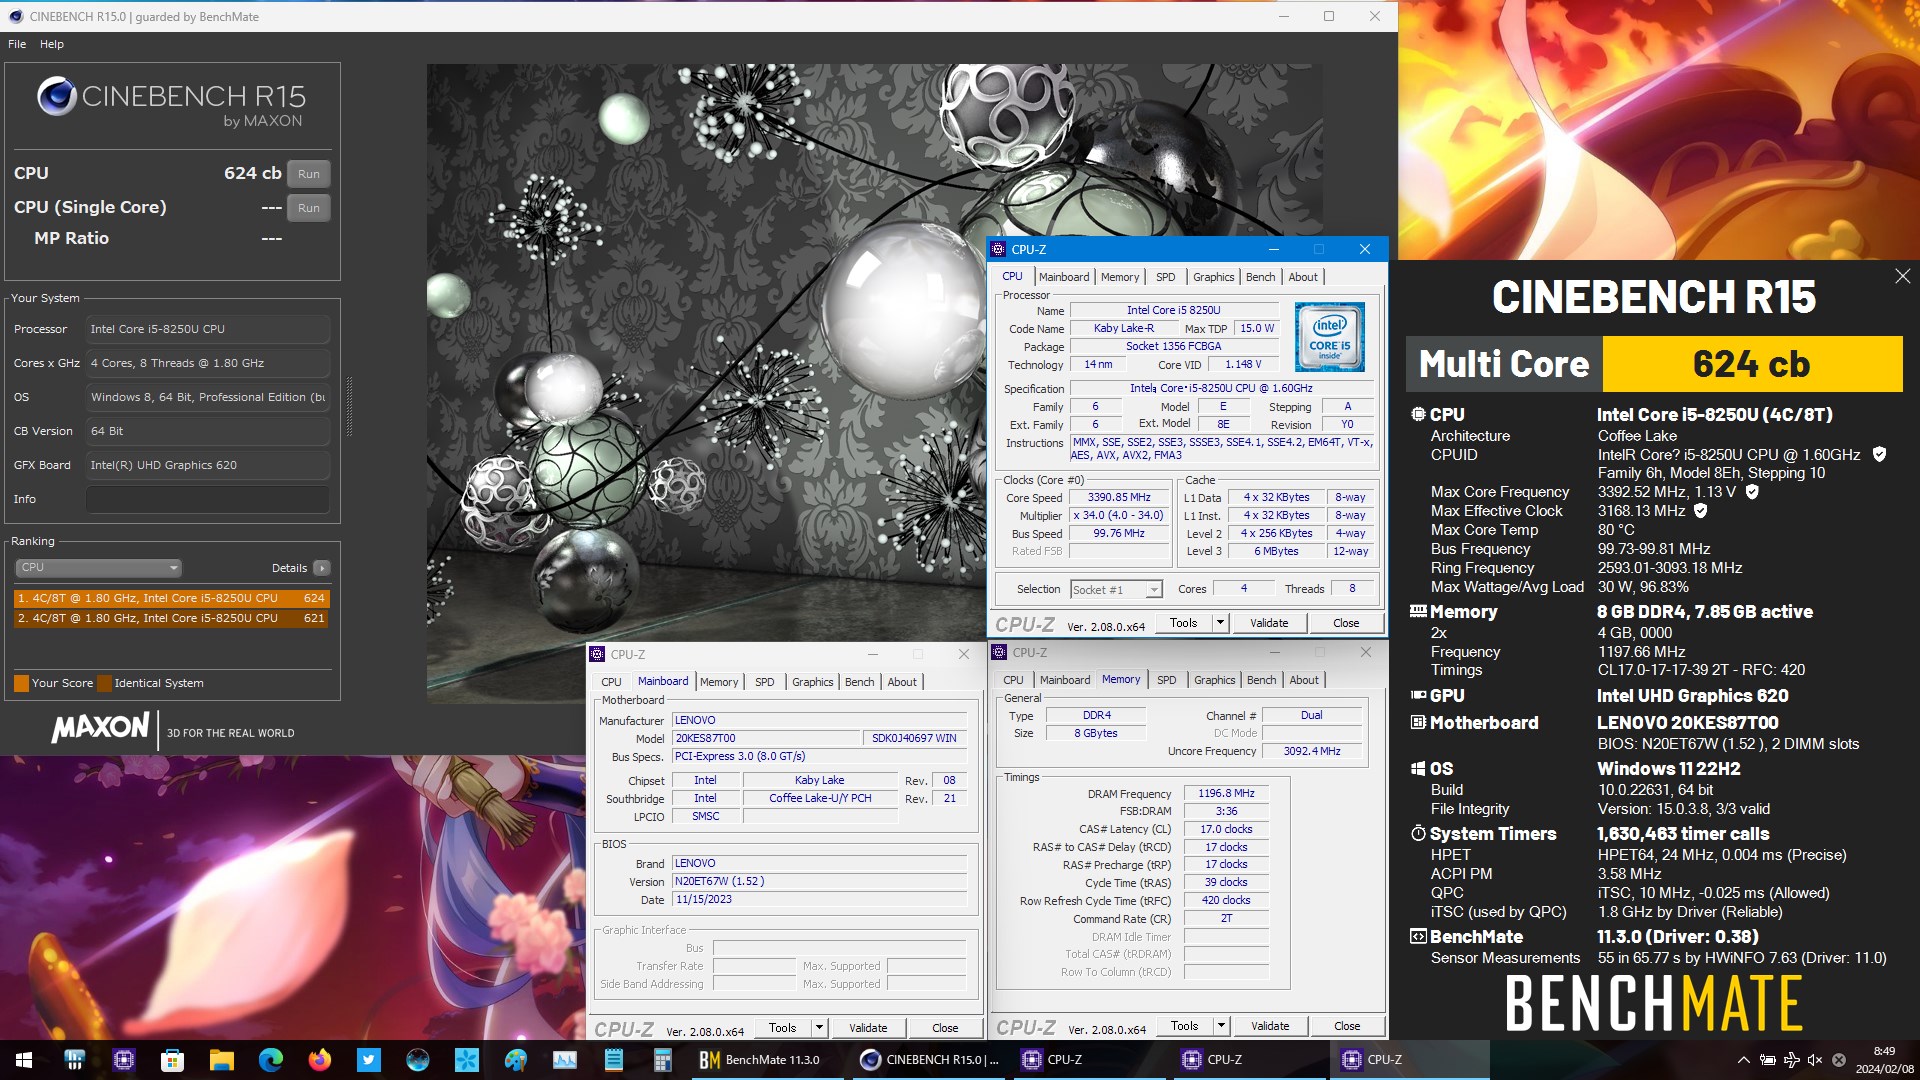Open the About tab in top CPU-Z

coord(1302,277)
